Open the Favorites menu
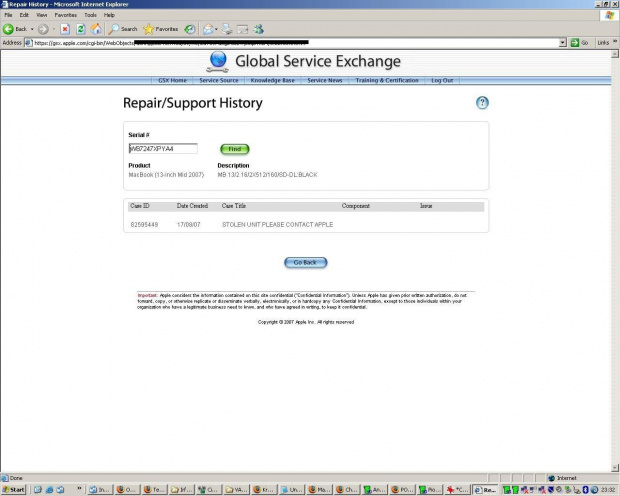Viewport: 620px width, 496px height. [66, 15]
